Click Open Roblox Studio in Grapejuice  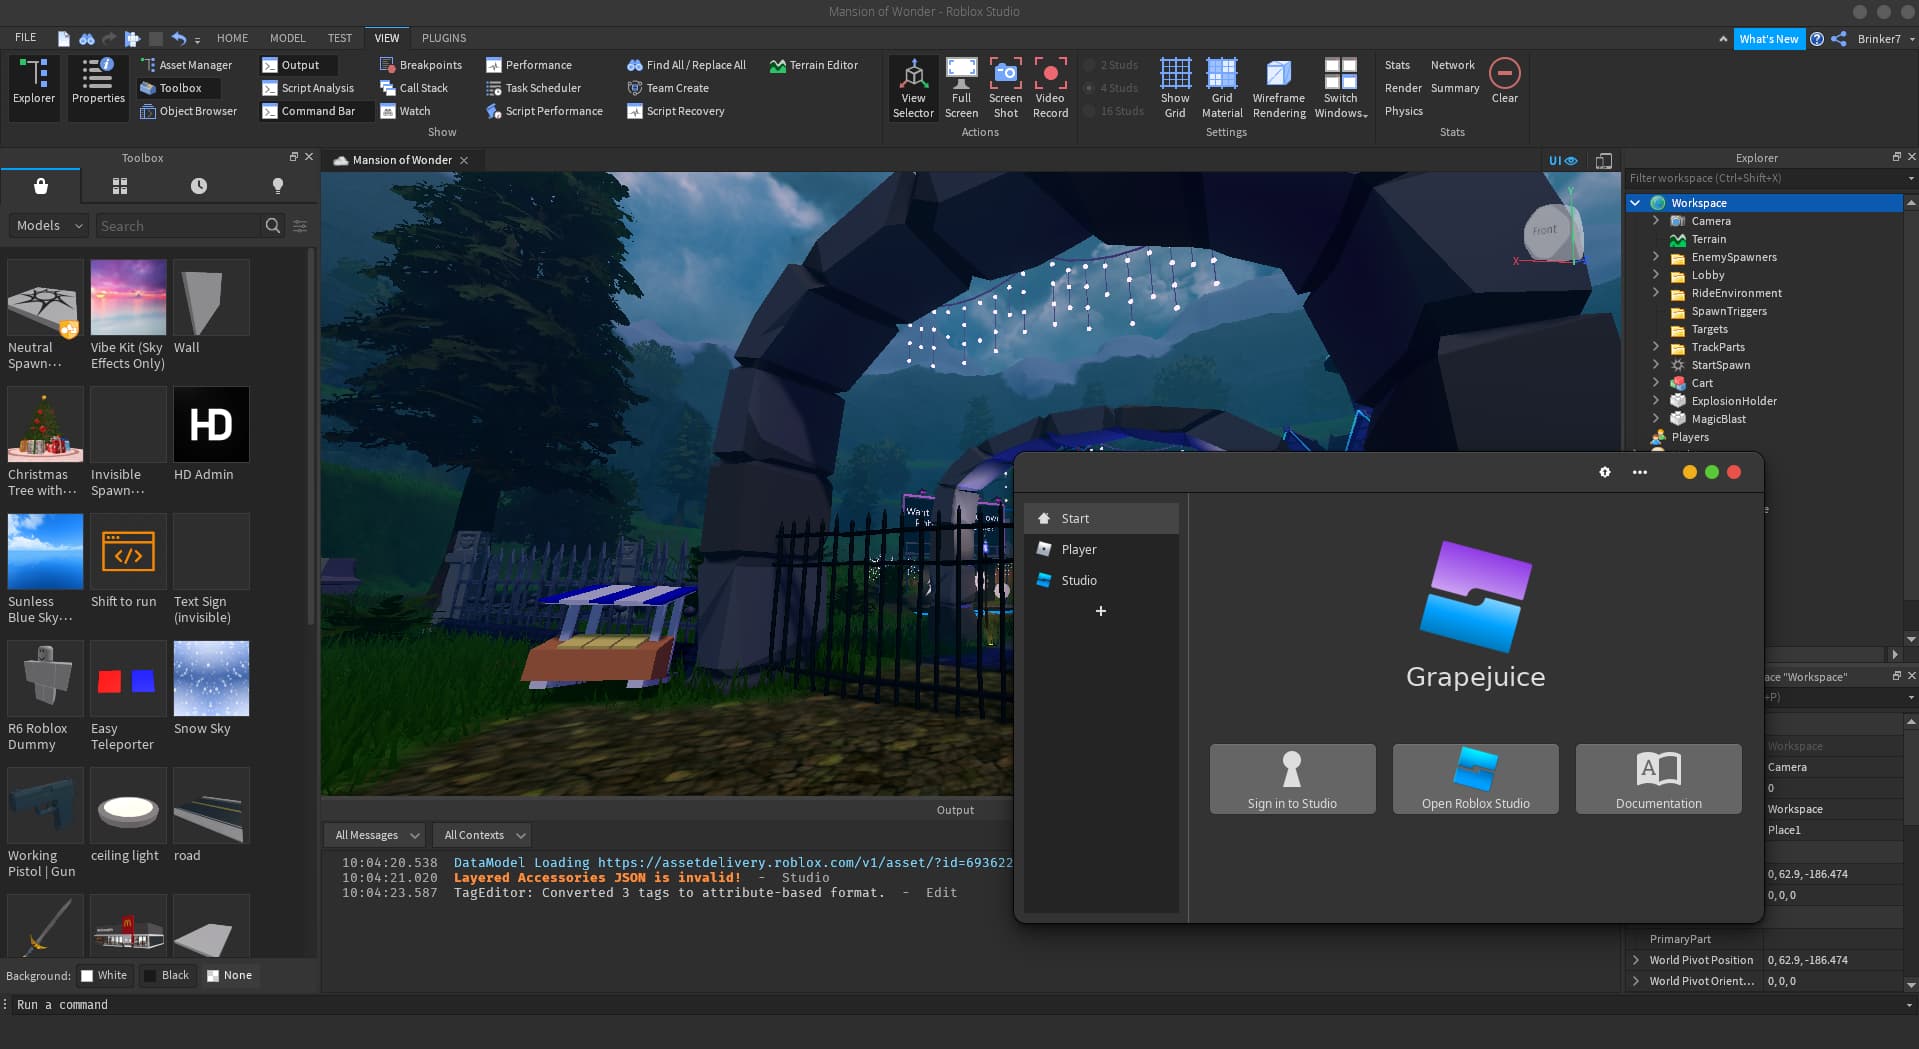coord(1474,779)
